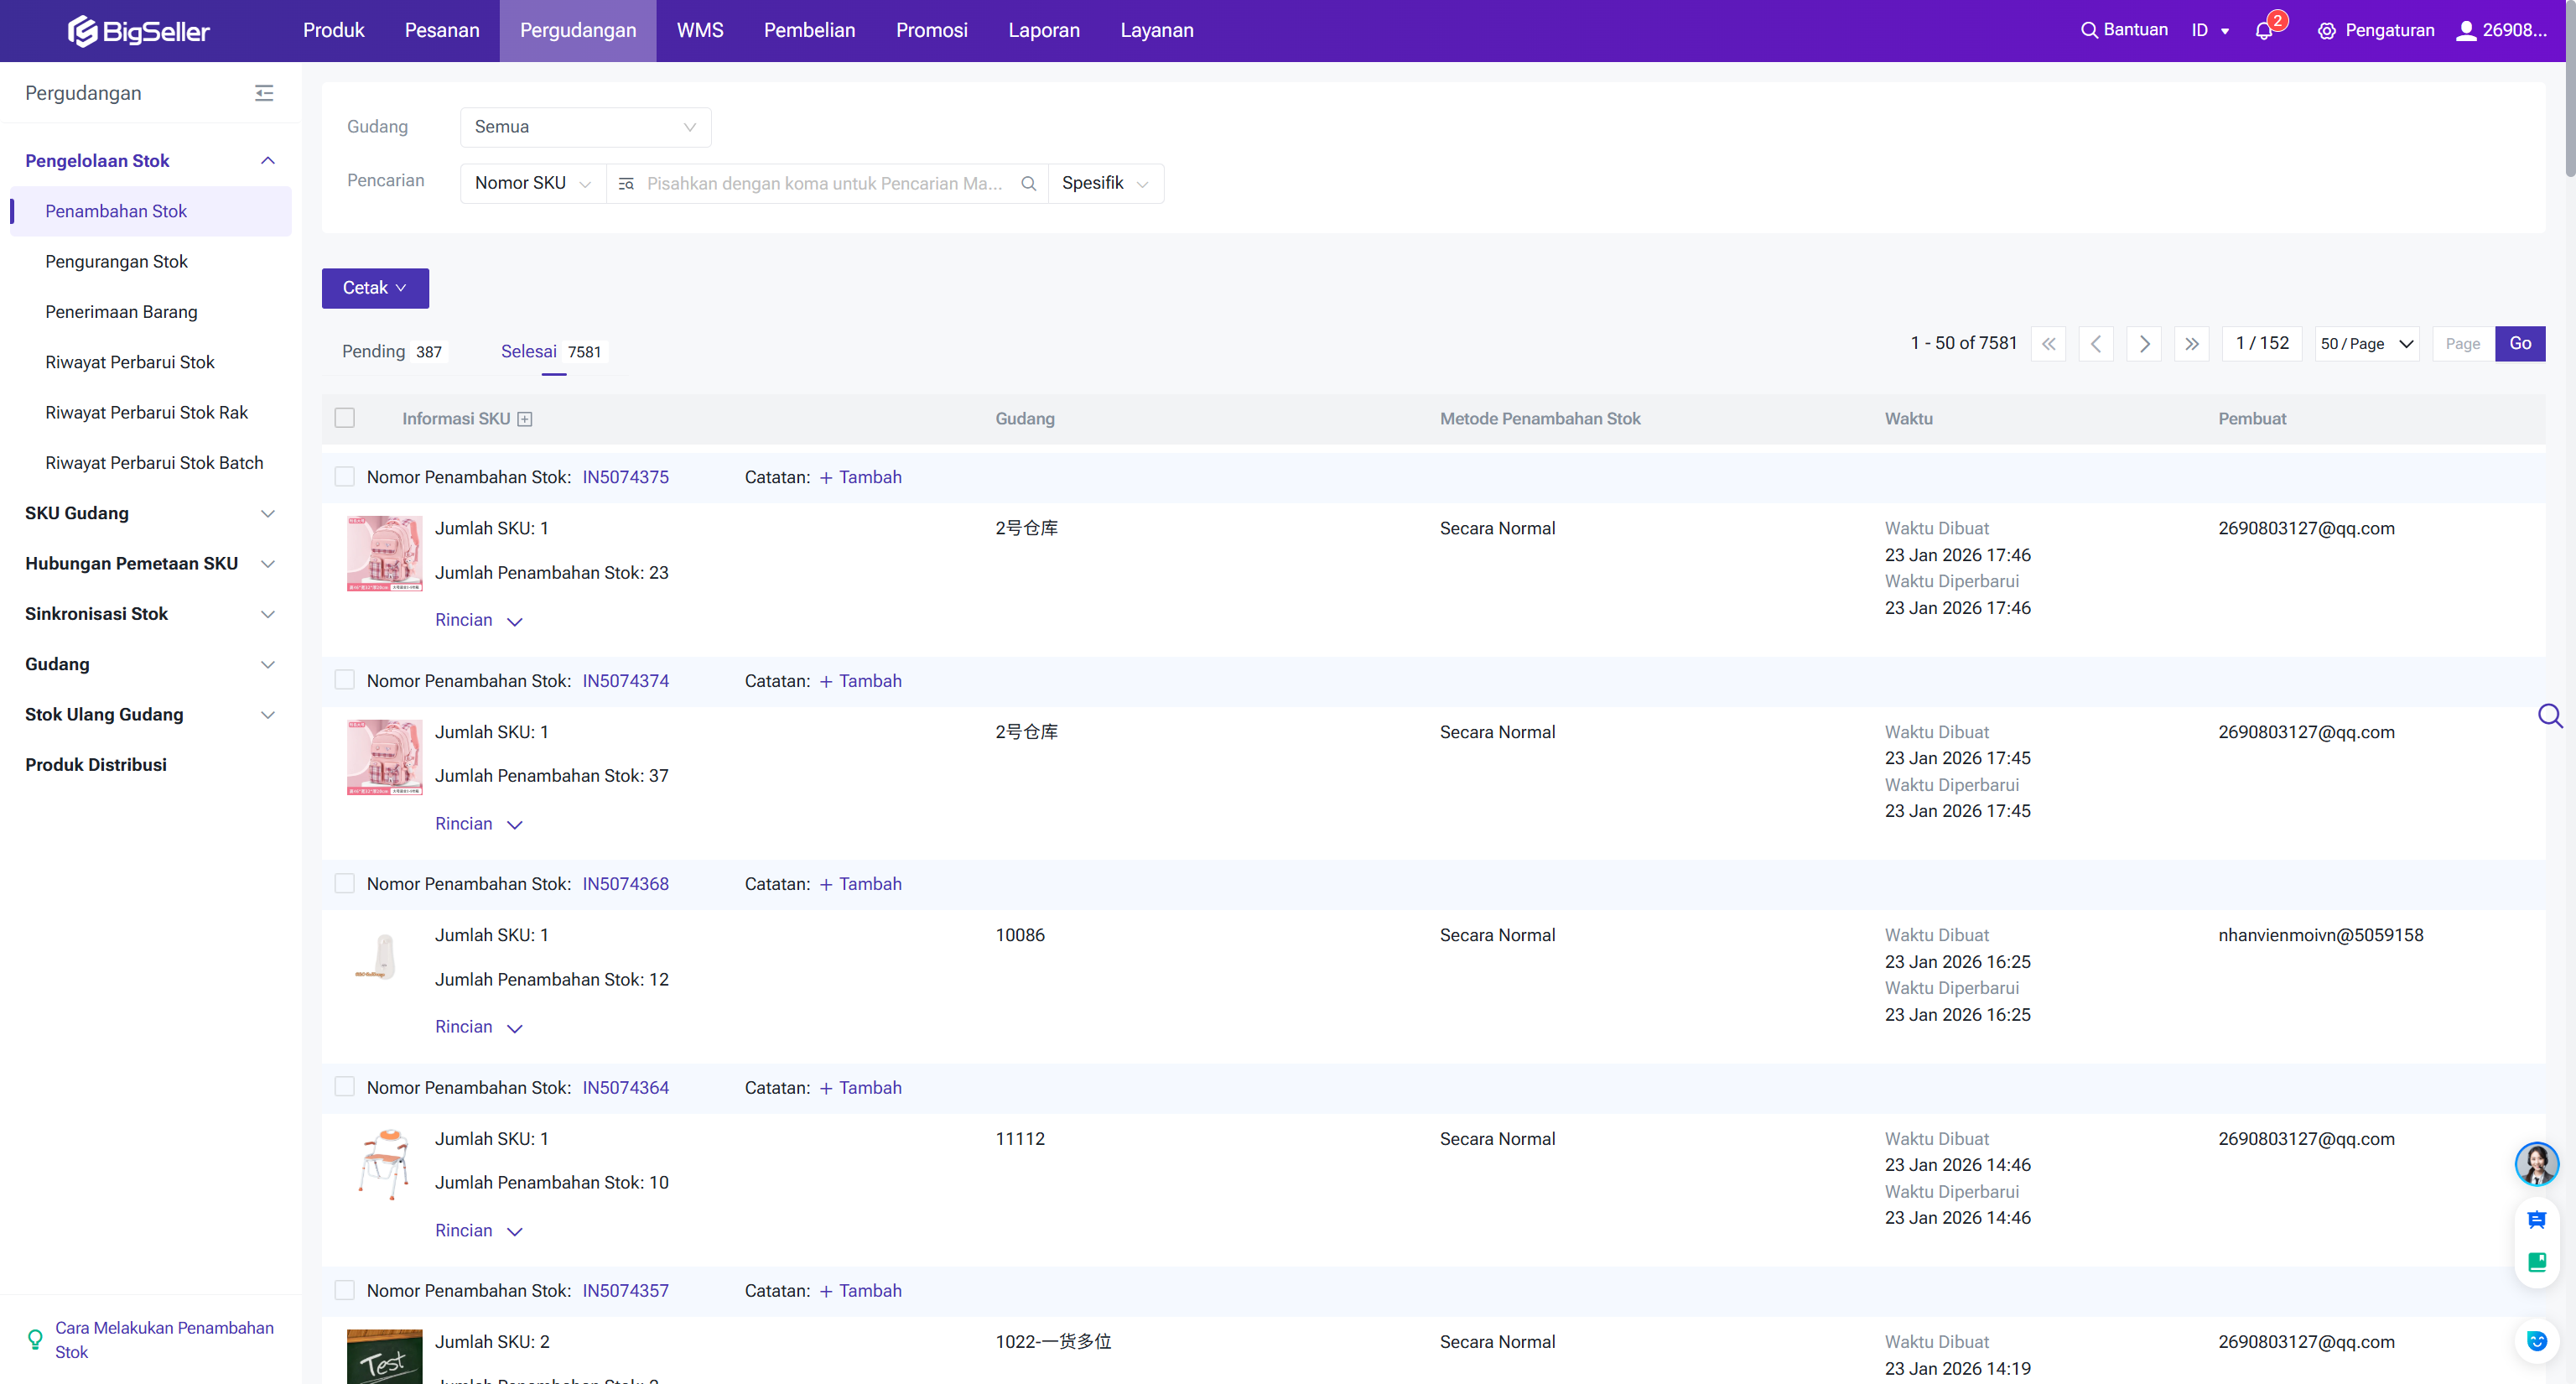Open the Laporan top menu
The width and height of the screenshot is (2576, 1384).
[x=1043, y=30]
